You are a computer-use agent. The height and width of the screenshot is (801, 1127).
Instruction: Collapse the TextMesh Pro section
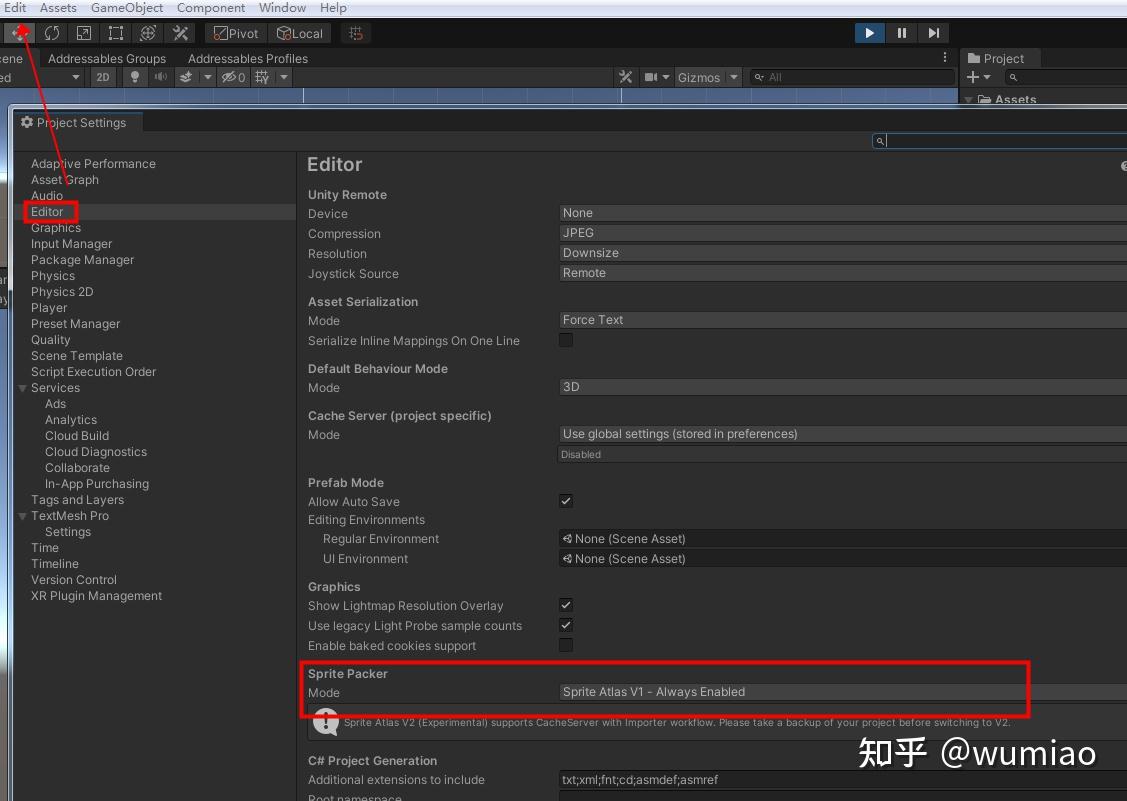pyautogui.click(x=22, y=516)
